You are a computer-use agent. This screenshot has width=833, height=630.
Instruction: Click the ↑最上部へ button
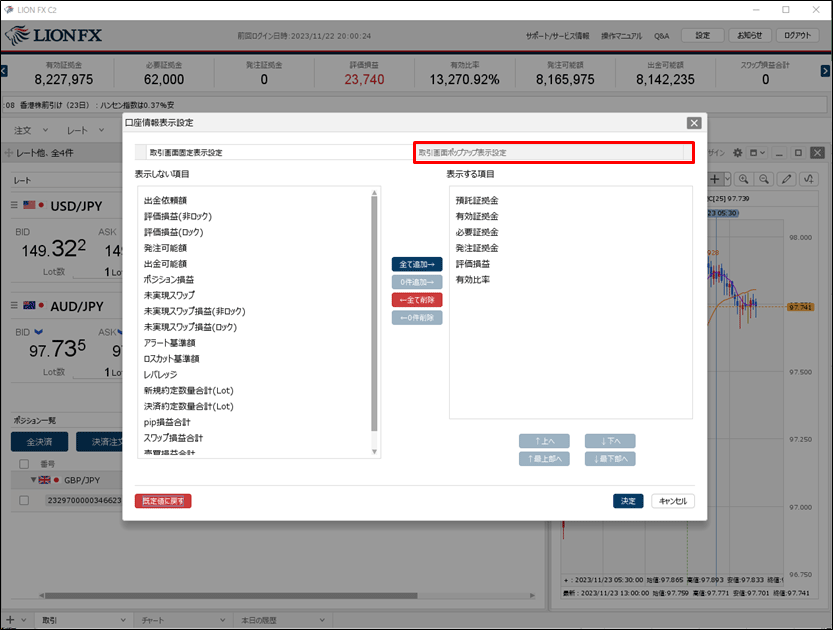point(545,459)
